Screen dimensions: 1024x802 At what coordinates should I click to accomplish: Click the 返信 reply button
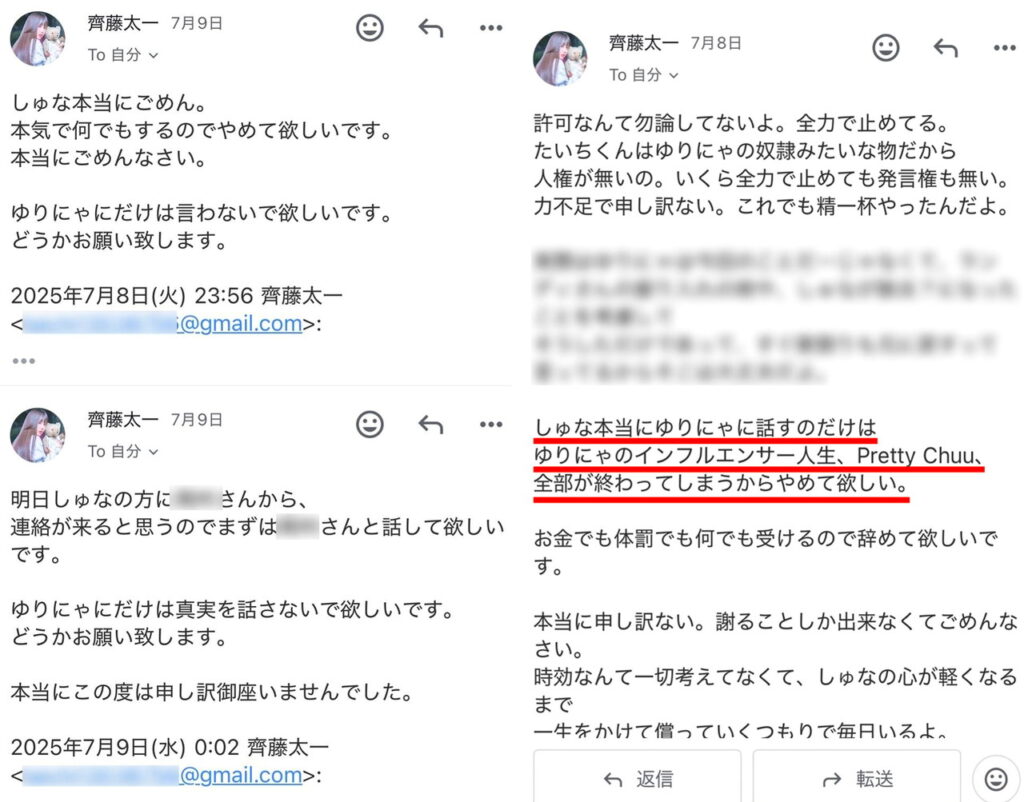(637, 778)
